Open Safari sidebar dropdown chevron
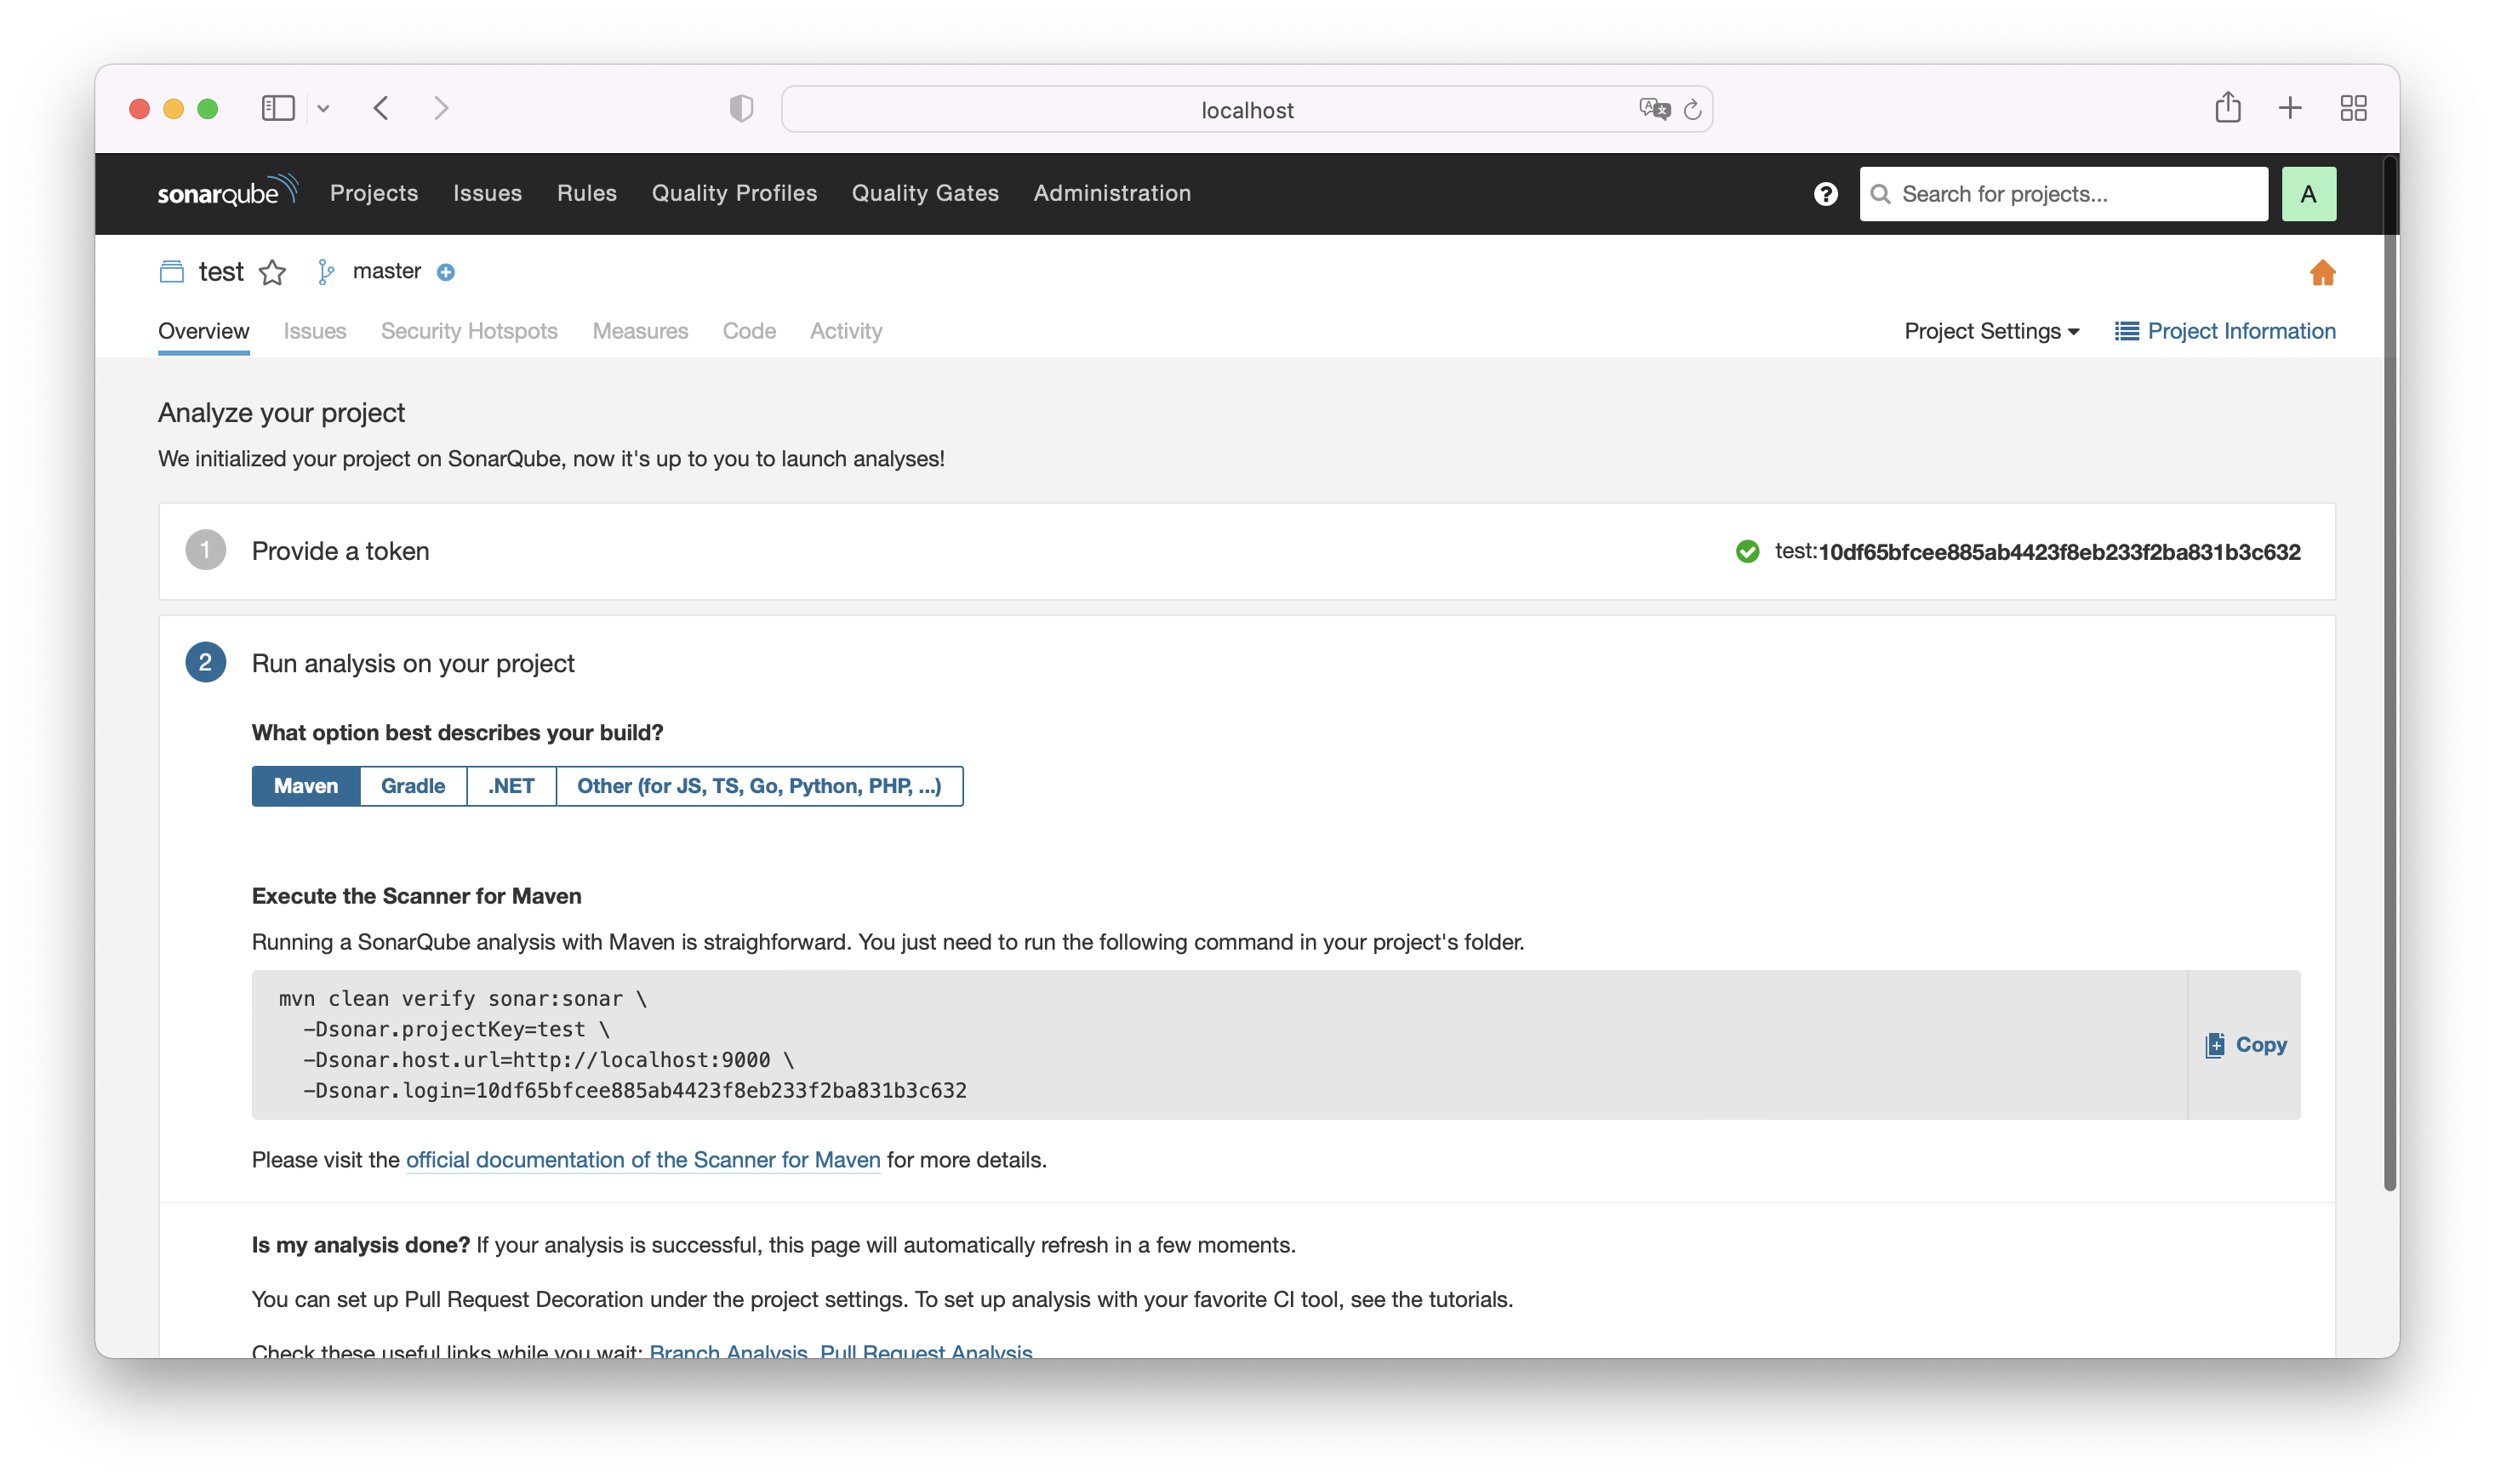This screenshot has width=2495, height=1484. point(323,108)
